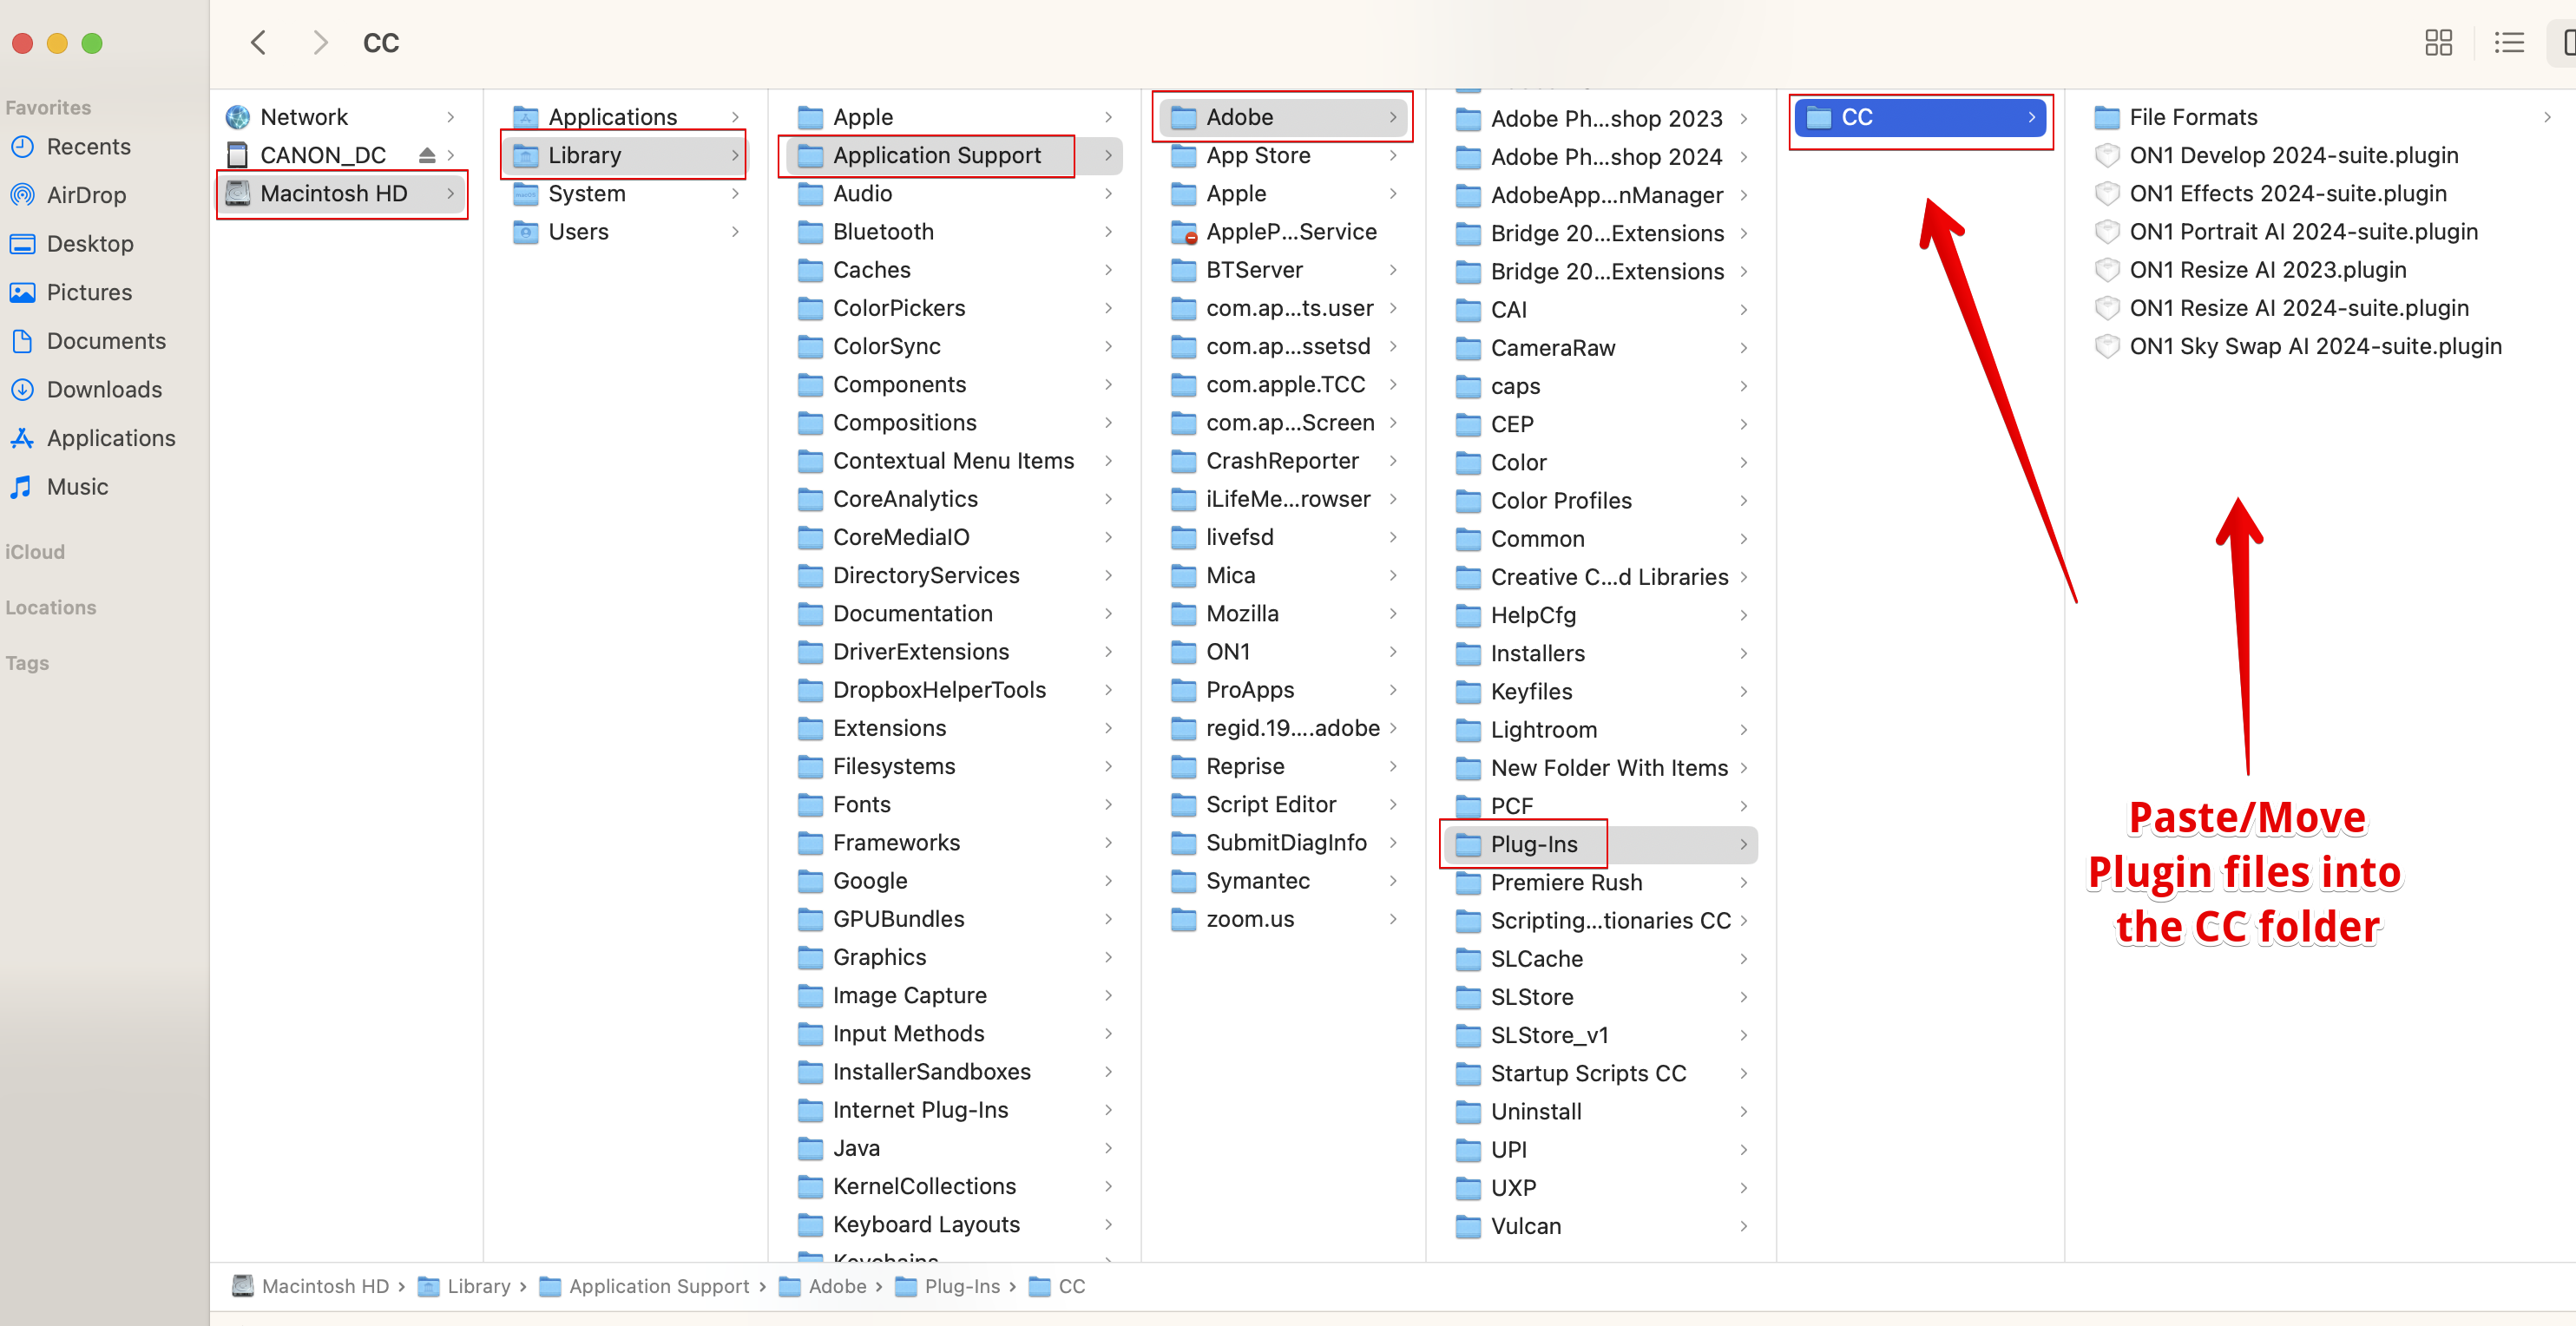Expand the Lightroom folder
2576x1326 pixels.
(x=1543, y=729)
